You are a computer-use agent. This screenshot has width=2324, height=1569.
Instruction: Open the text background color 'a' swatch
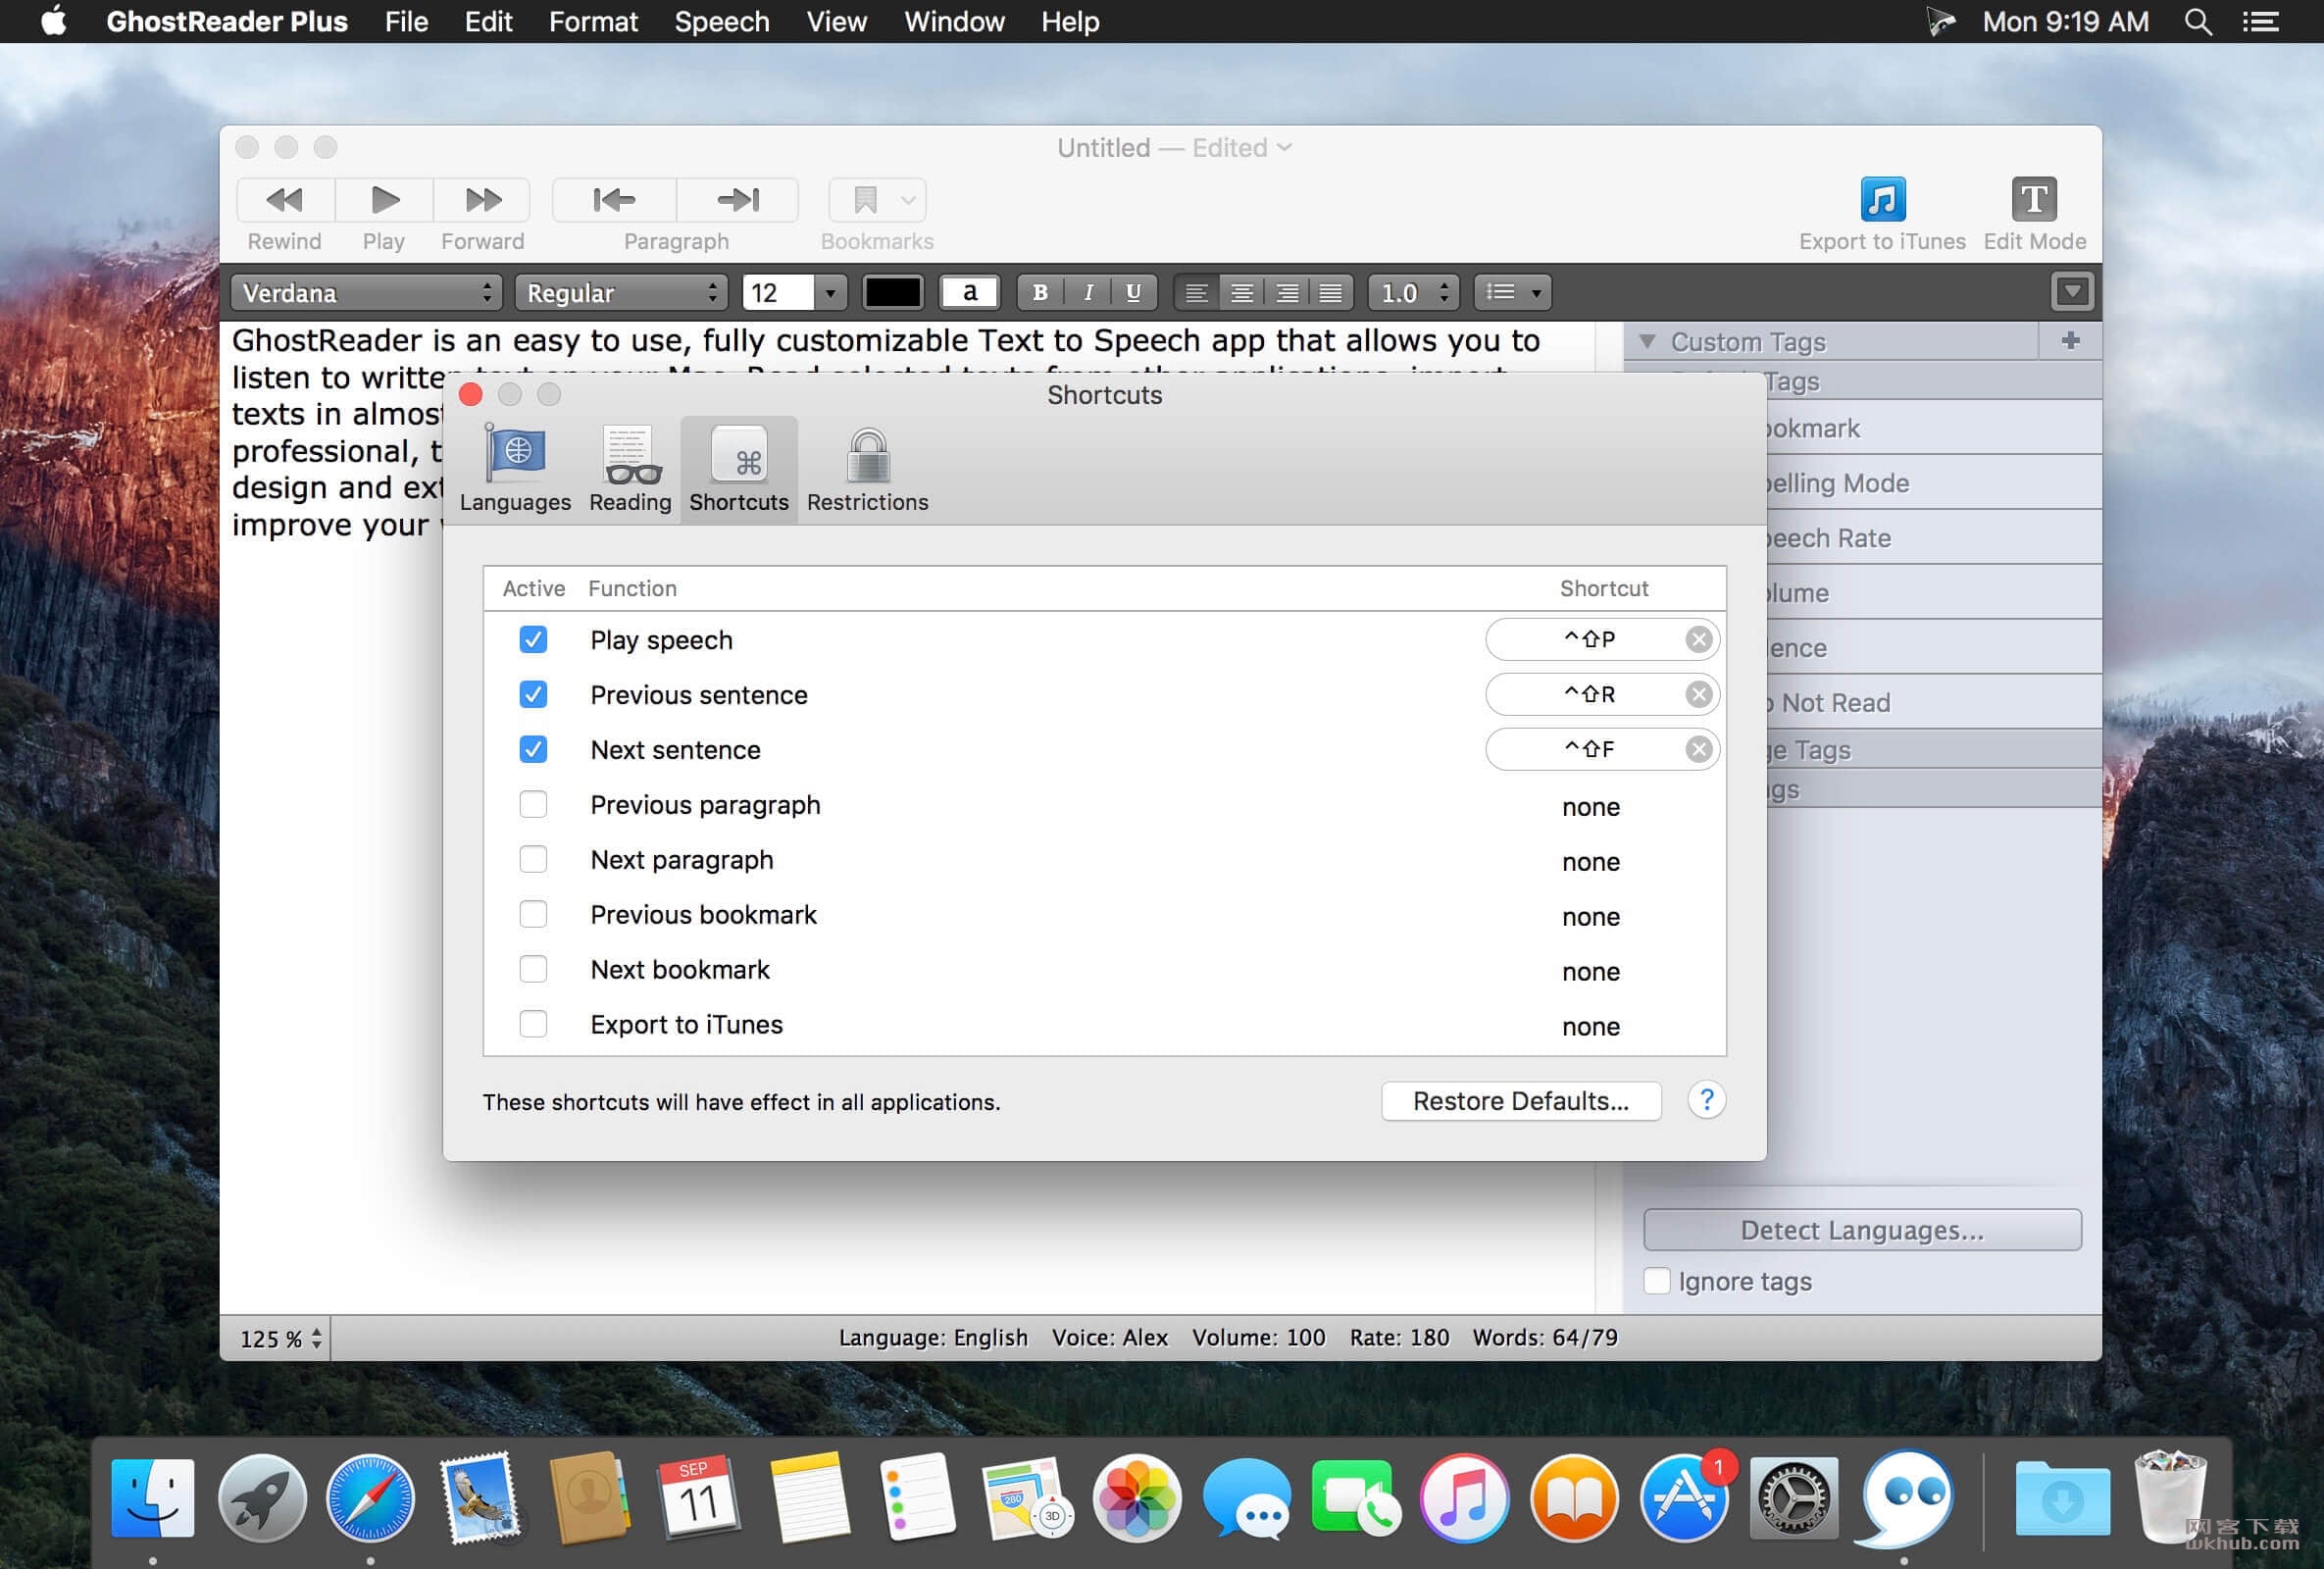(969, 292)
